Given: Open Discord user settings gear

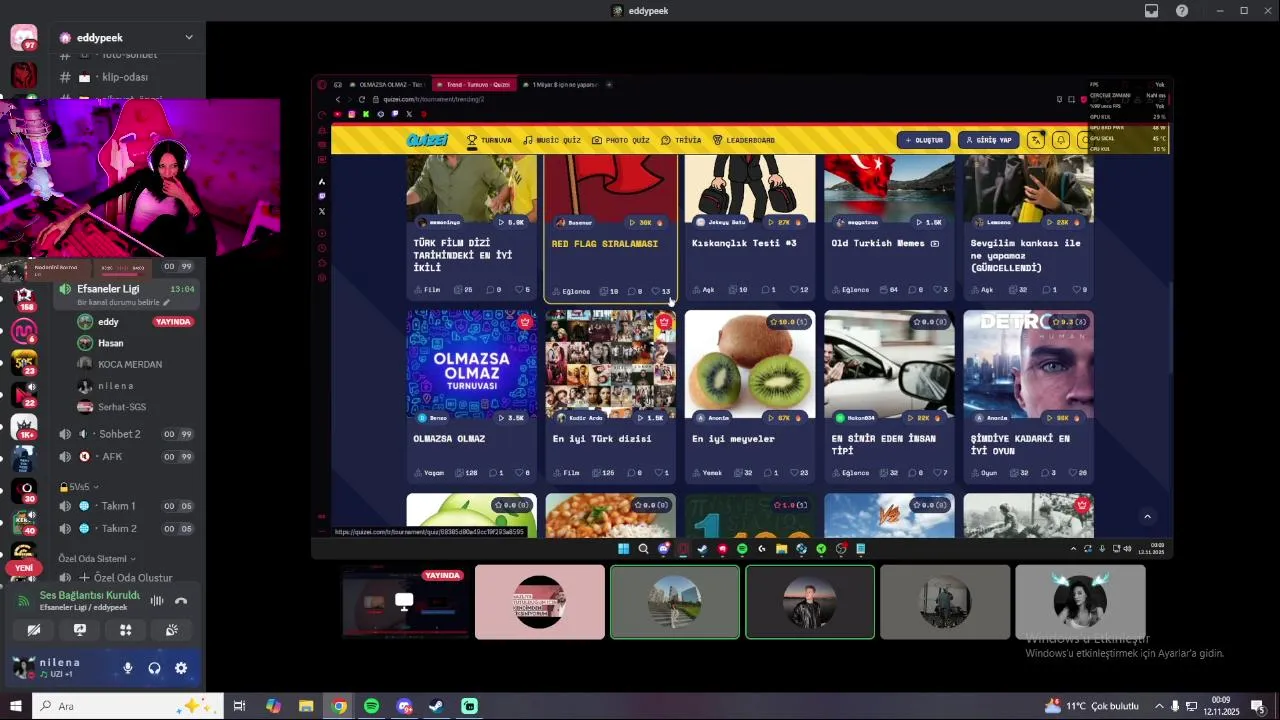Looking at the screenshot, I should click(181, 668).
